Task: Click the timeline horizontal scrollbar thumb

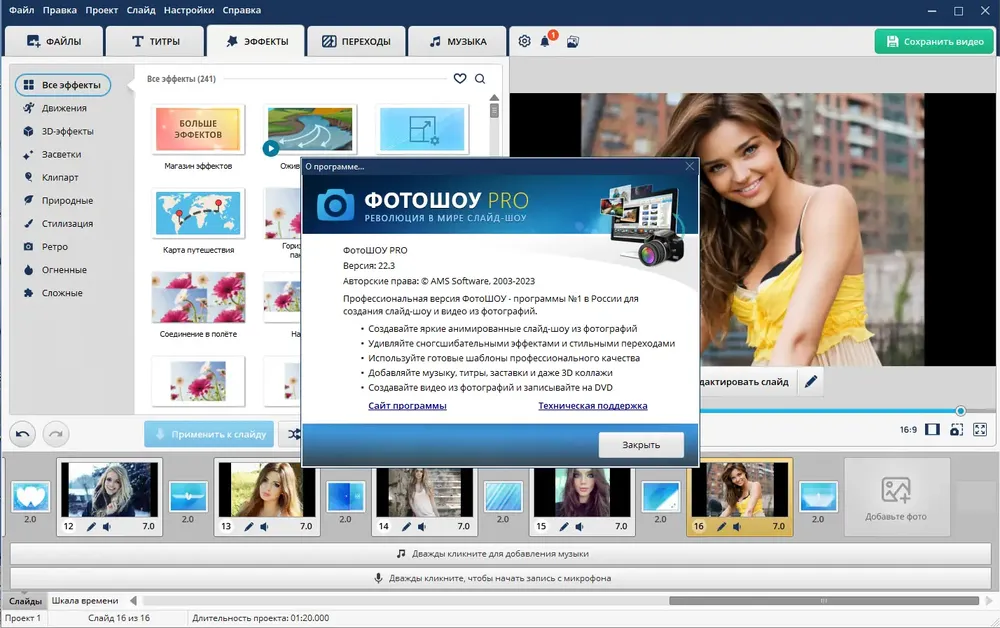Action: (x=823, y=601)
